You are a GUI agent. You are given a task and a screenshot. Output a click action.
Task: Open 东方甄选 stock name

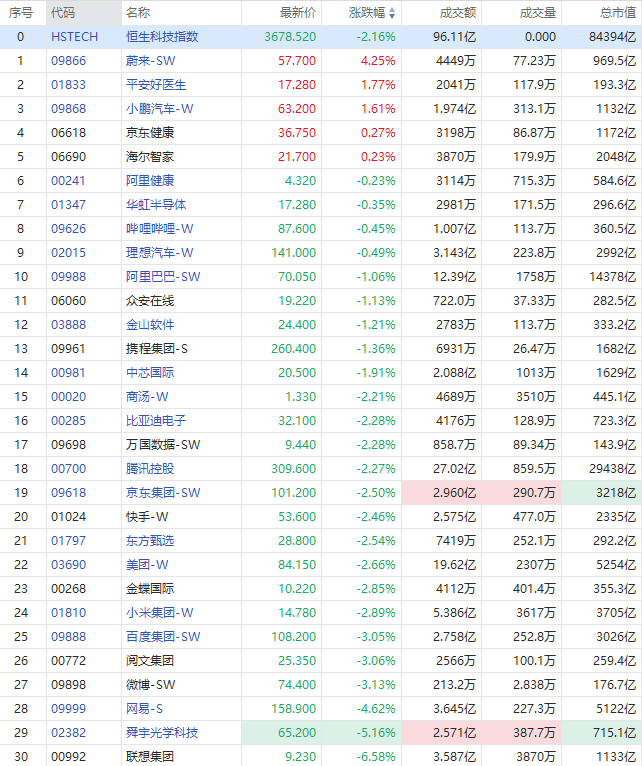click(x=150, y=540)
